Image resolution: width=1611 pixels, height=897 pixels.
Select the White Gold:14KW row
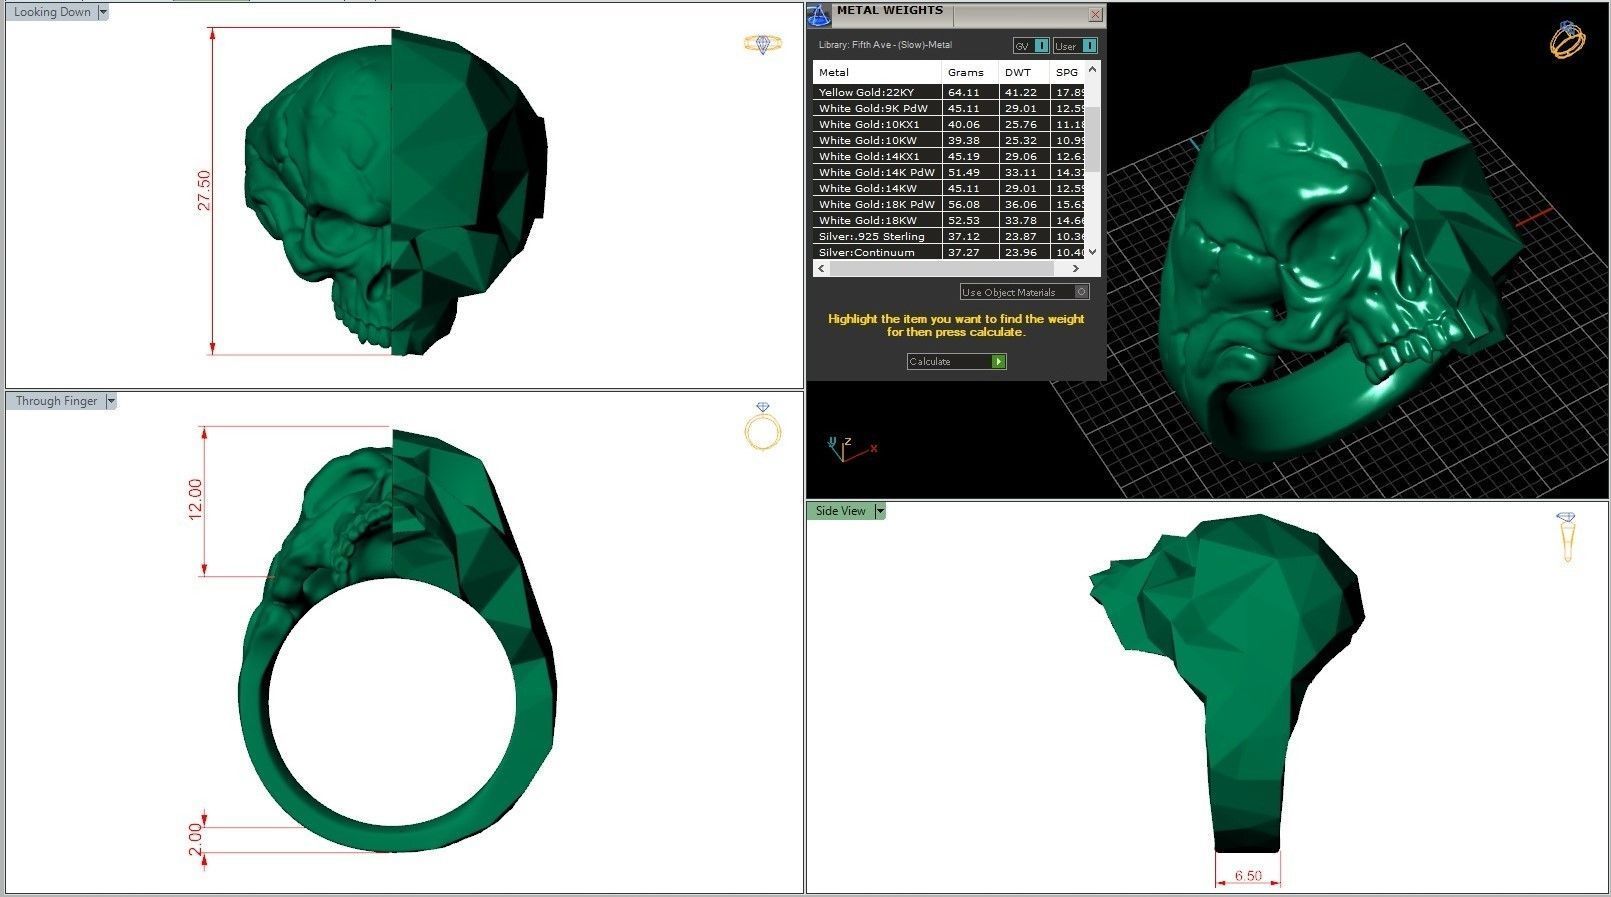click(949, 188)
